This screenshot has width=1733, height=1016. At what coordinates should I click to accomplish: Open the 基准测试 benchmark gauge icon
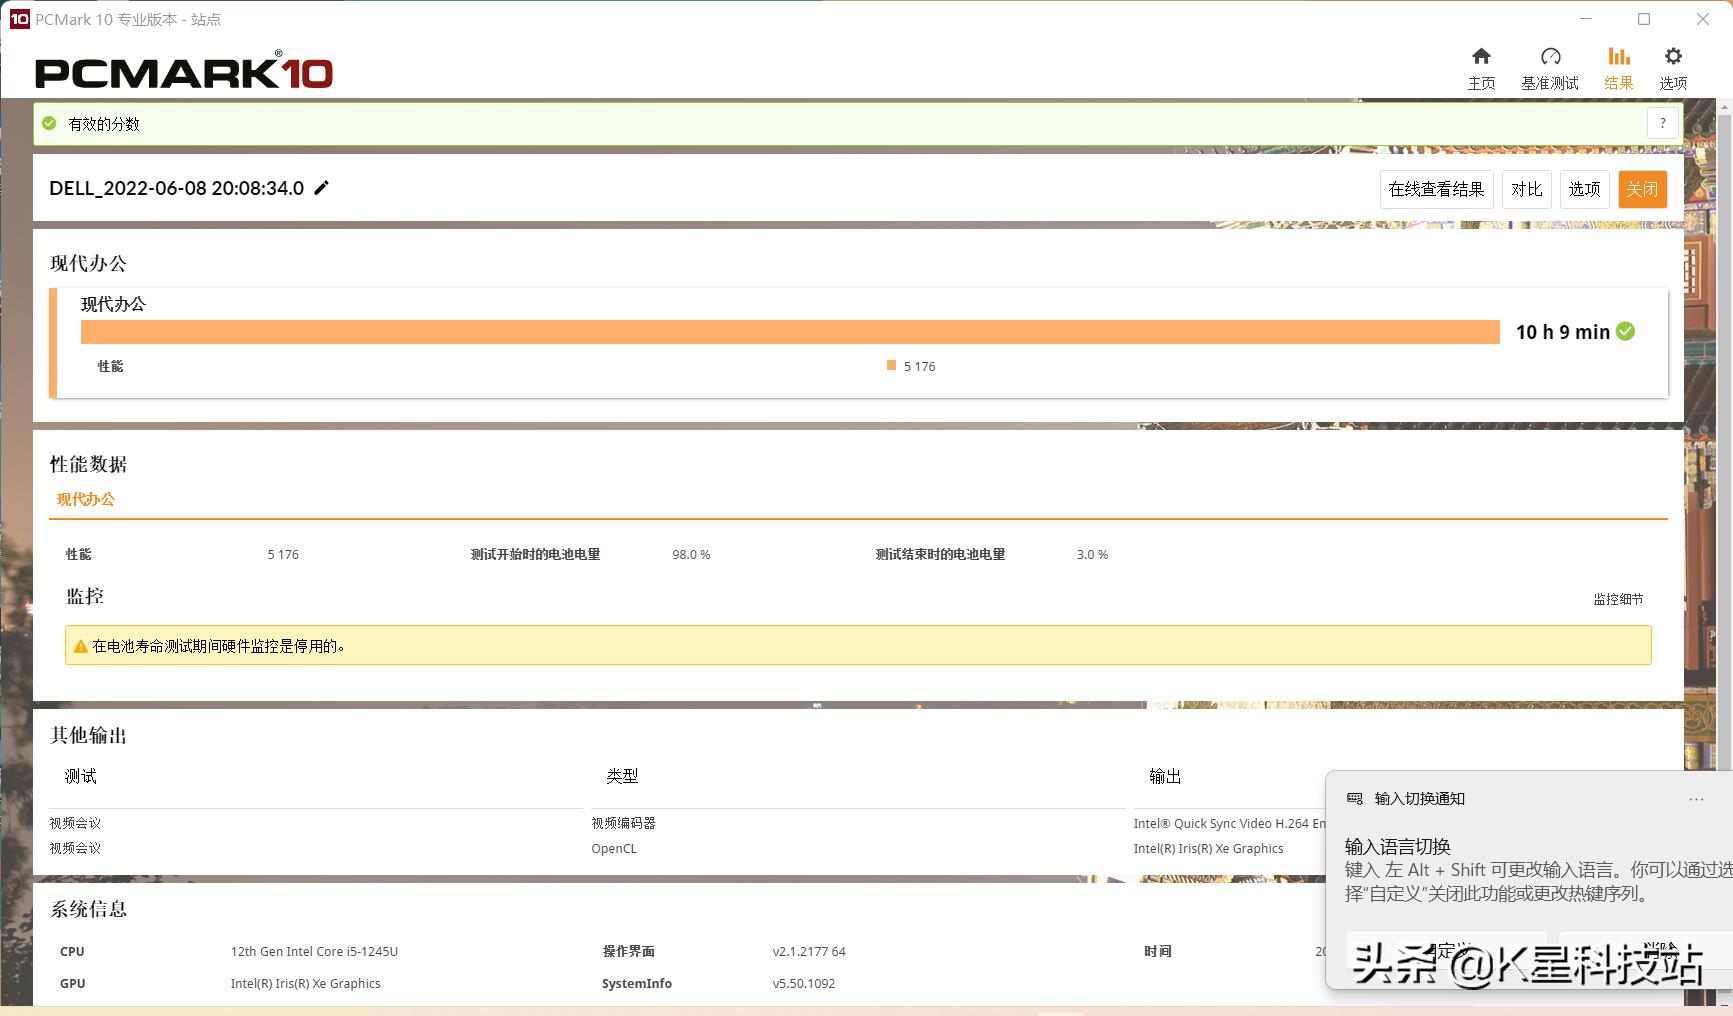1550,57
